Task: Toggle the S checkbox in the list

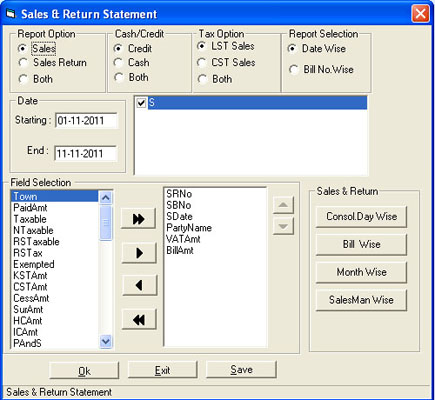Action: coord(141,103)
